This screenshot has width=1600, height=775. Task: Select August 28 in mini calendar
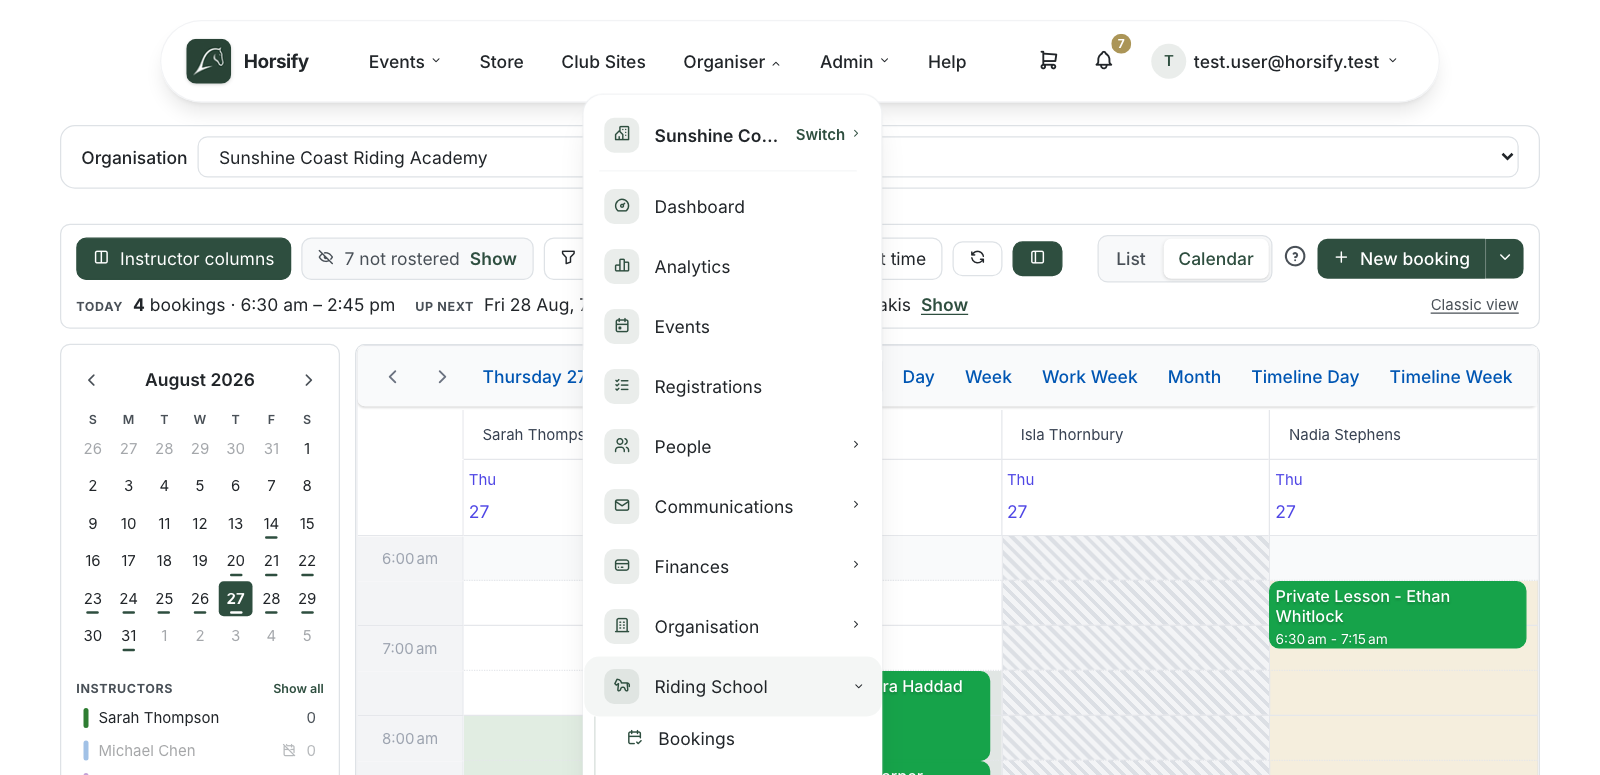[271, 599]
